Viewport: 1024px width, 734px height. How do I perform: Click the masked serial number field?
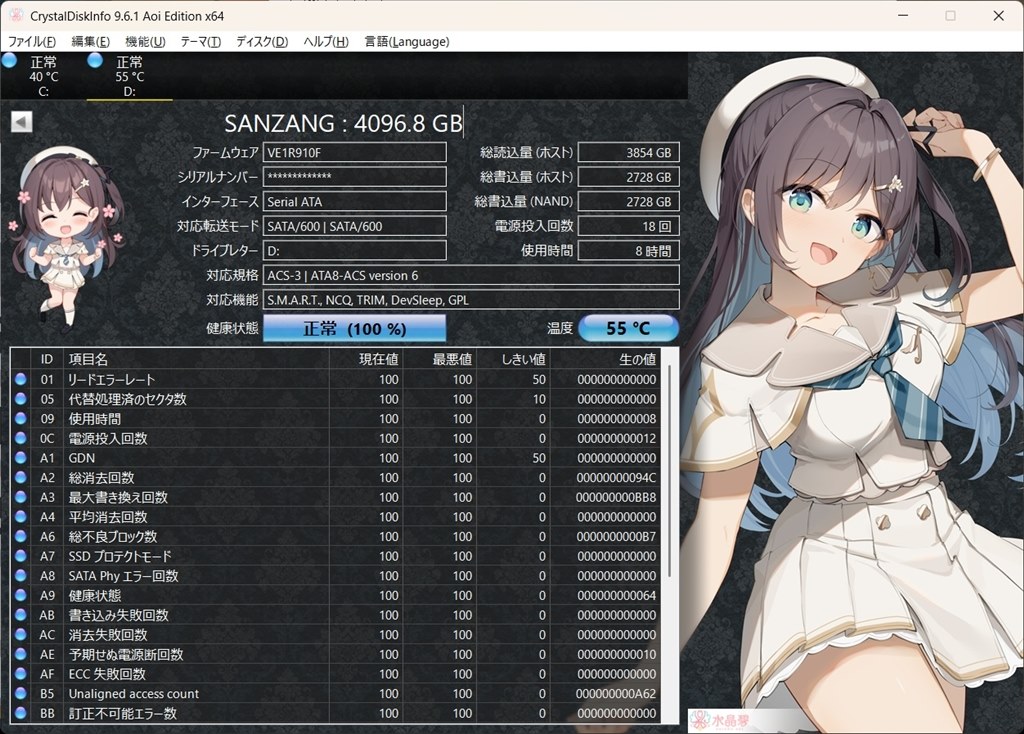point(355,177)
